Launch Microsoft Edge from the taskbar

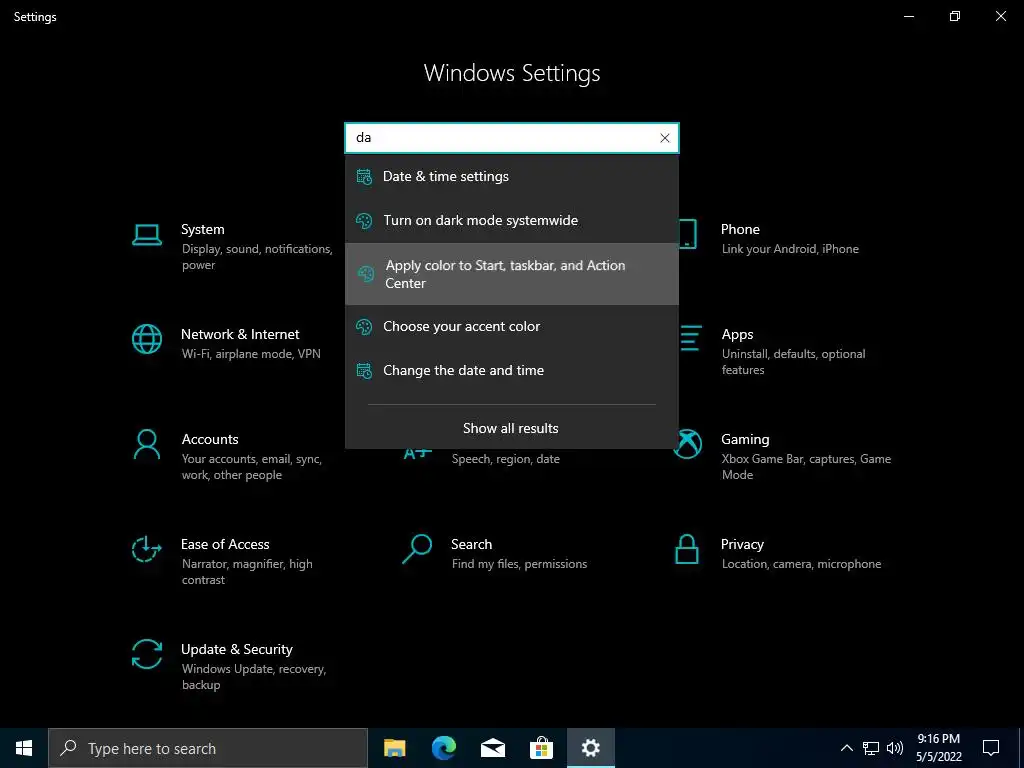coord(443,748)
